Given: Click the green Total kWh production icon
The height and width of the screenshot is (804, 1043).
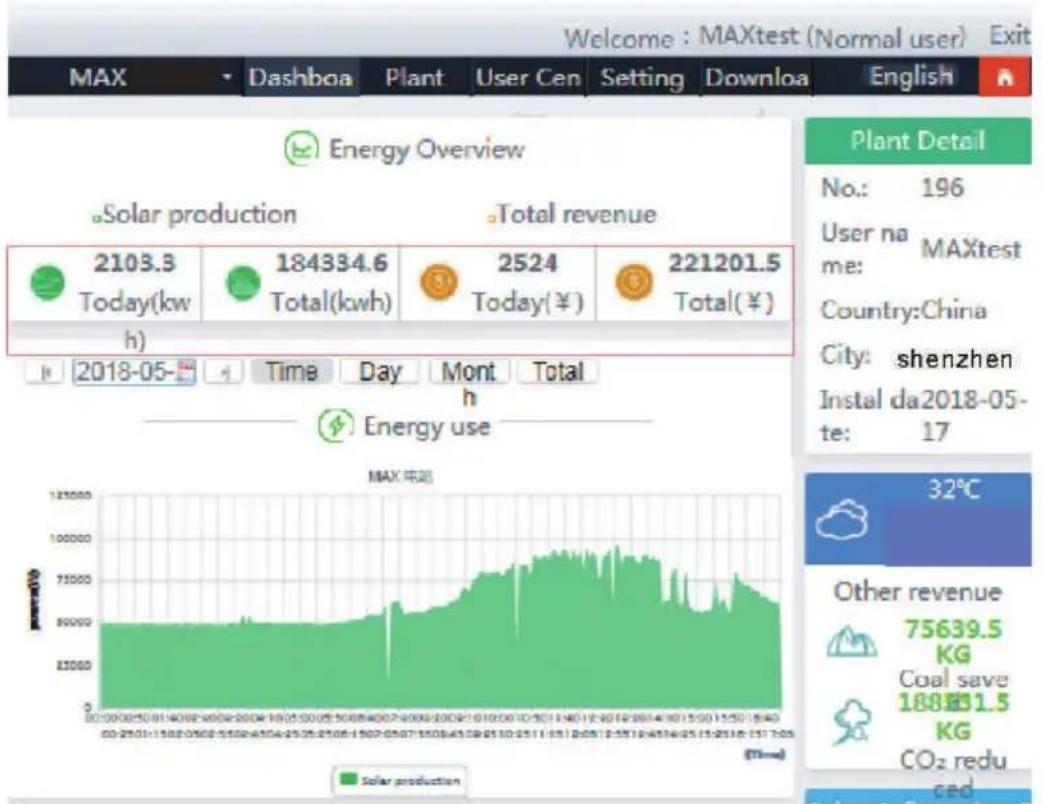Looking at the screenshot, I should 243,283.
